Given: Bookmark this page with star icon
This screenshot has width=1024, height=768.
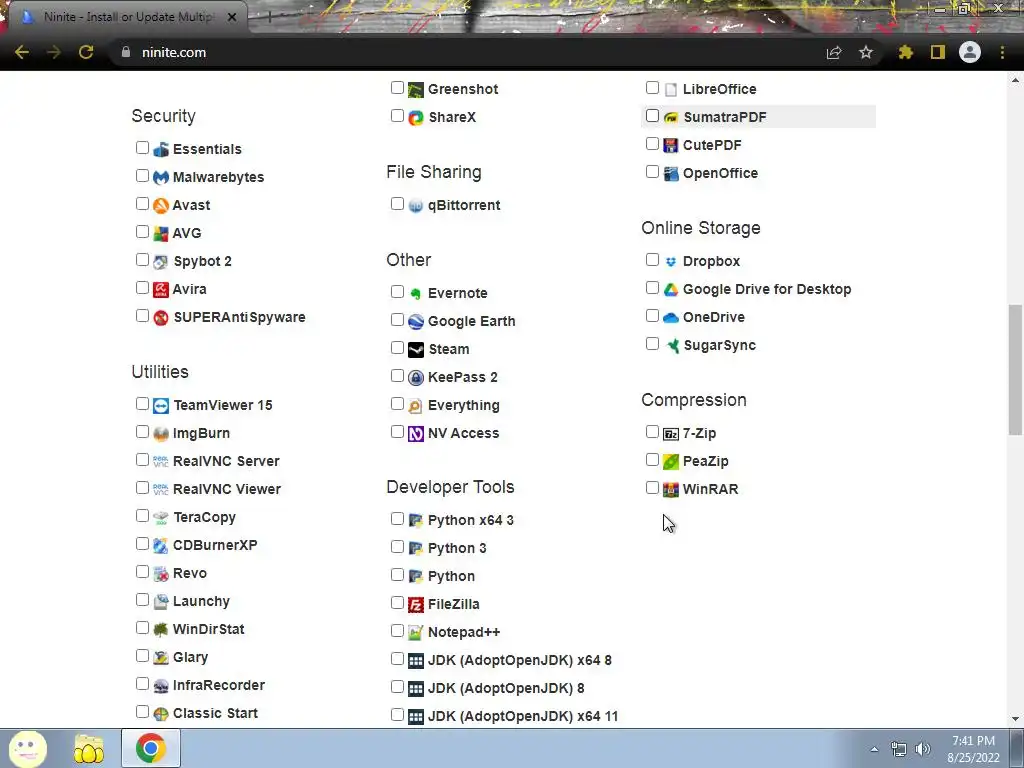Looking at the screenshot, I should (x=866, y=52).
